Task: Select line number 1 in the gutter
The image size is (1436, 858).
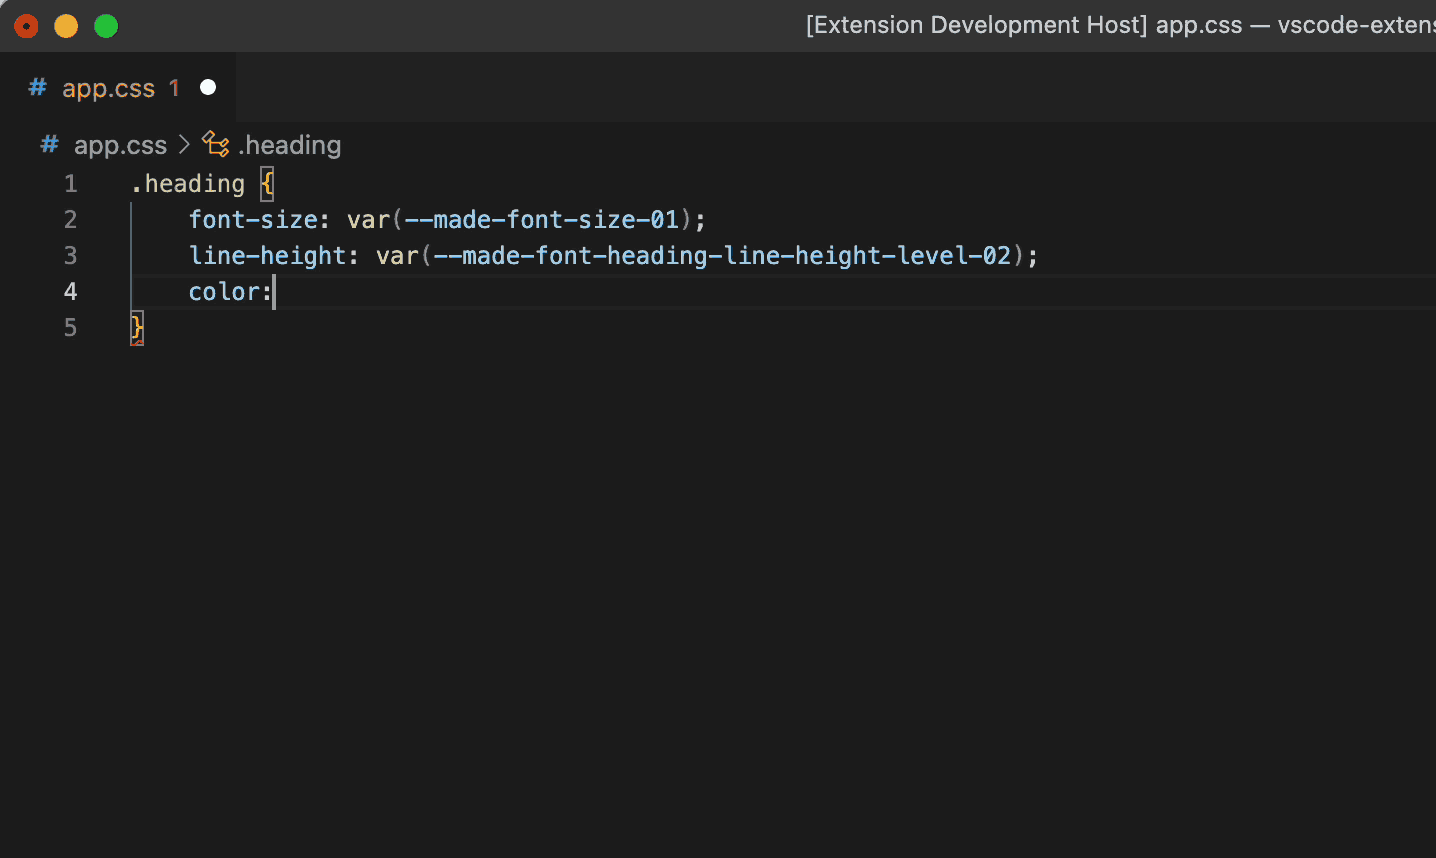Action: pyautogui.click(x=70, y=183)
